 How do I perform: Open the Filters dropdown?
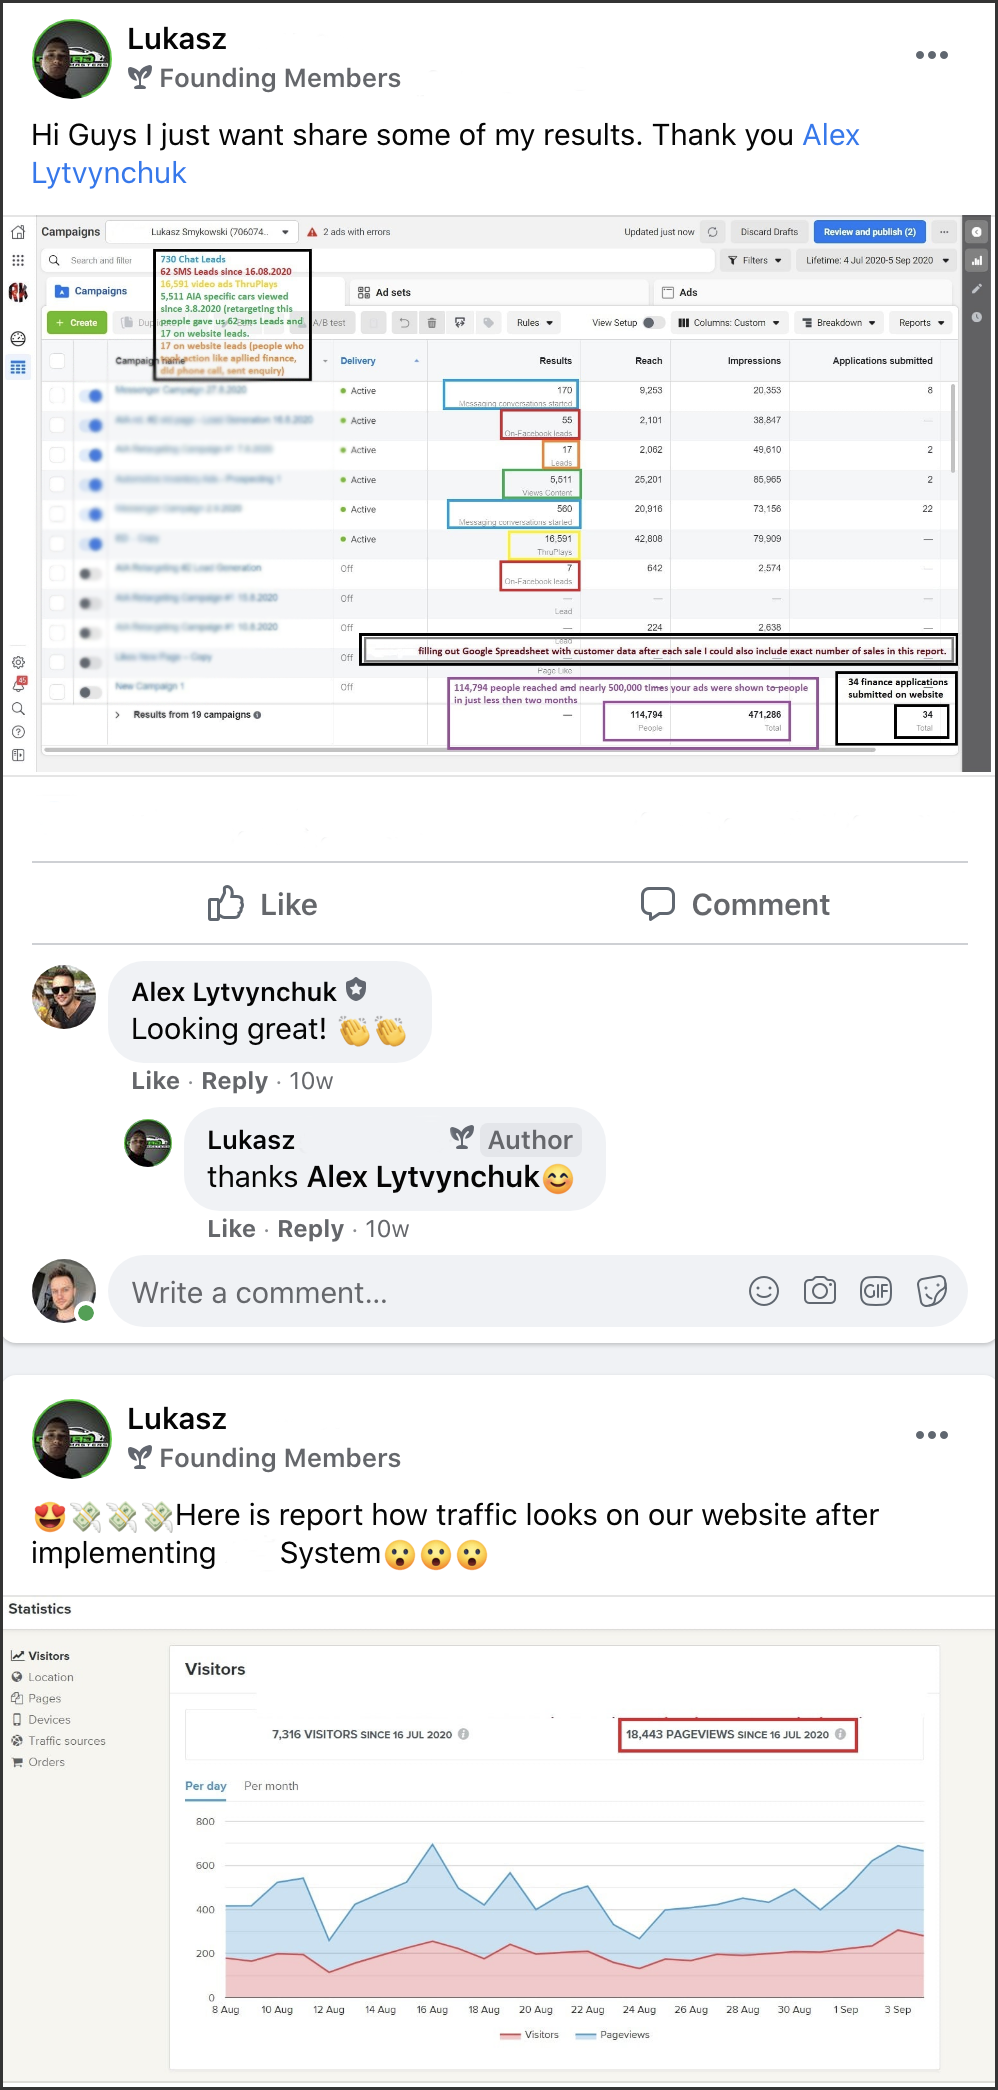755,260
